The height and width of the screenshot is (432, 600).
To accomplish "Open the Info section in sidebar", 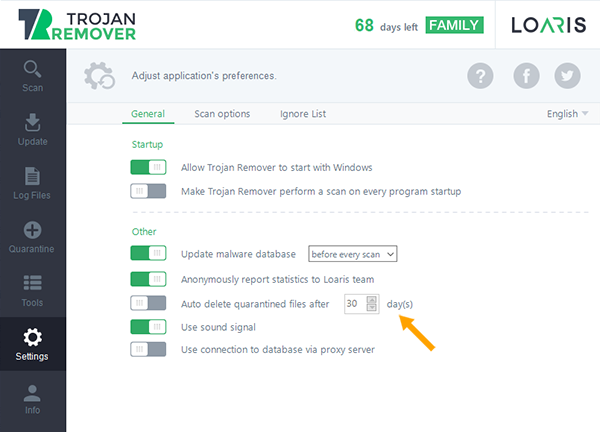I will 33,399.
